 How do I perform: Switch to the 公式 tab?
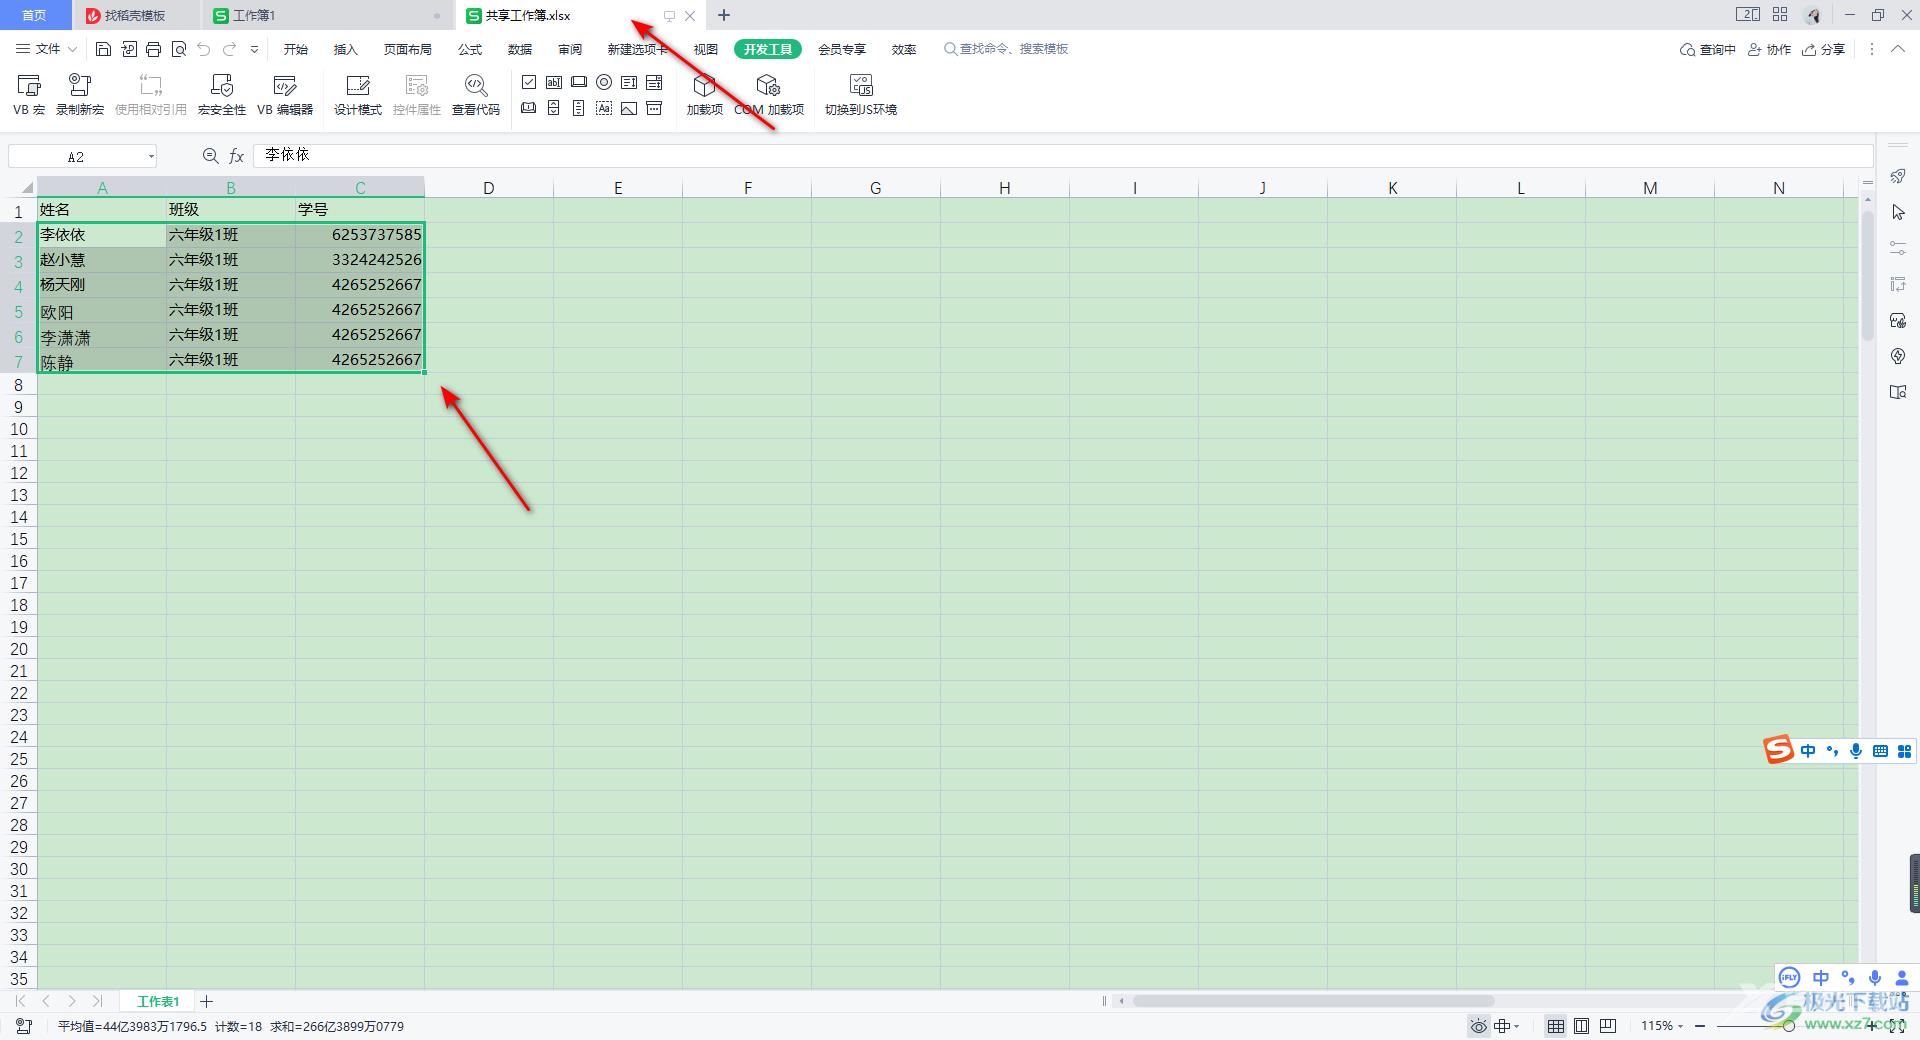tap(470, 49)
